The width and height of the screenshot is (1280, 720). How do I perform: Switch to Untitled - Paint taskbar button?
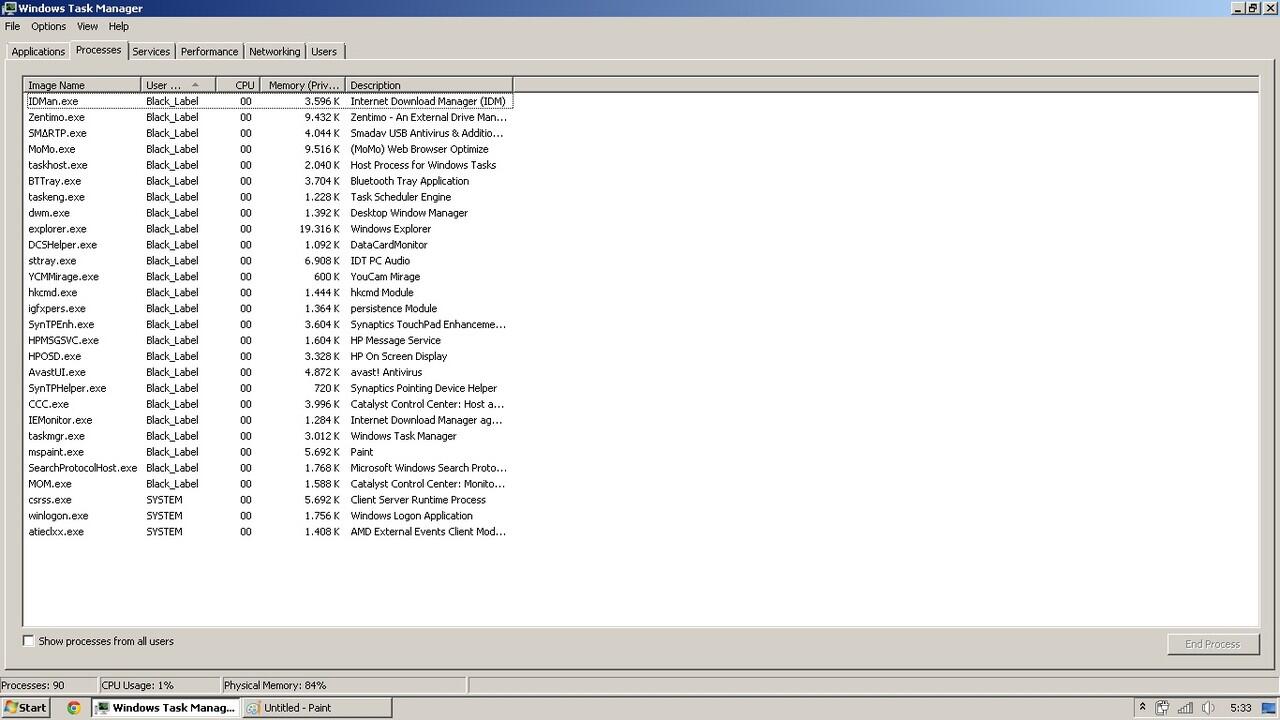point(315,708)
